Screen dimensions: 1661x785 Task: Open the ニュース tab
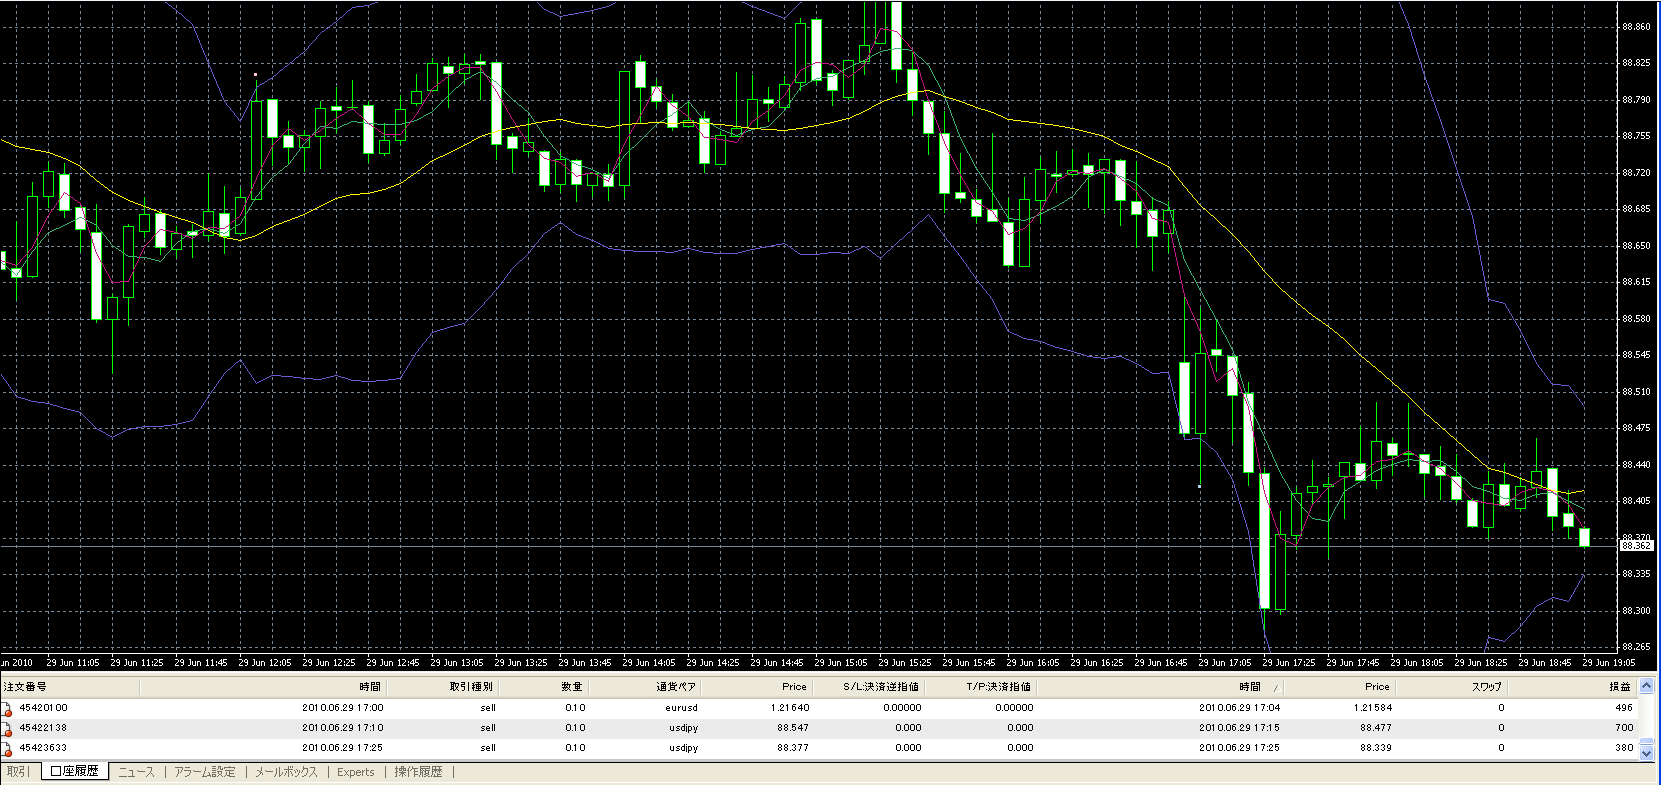click(136, 772)
